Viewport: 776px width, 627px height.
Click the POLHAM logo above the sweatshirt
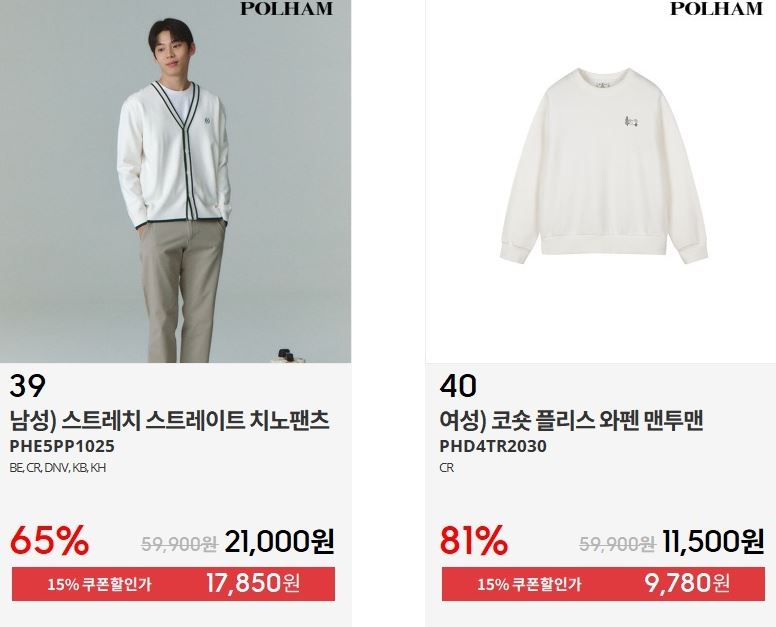click(716, 8)
